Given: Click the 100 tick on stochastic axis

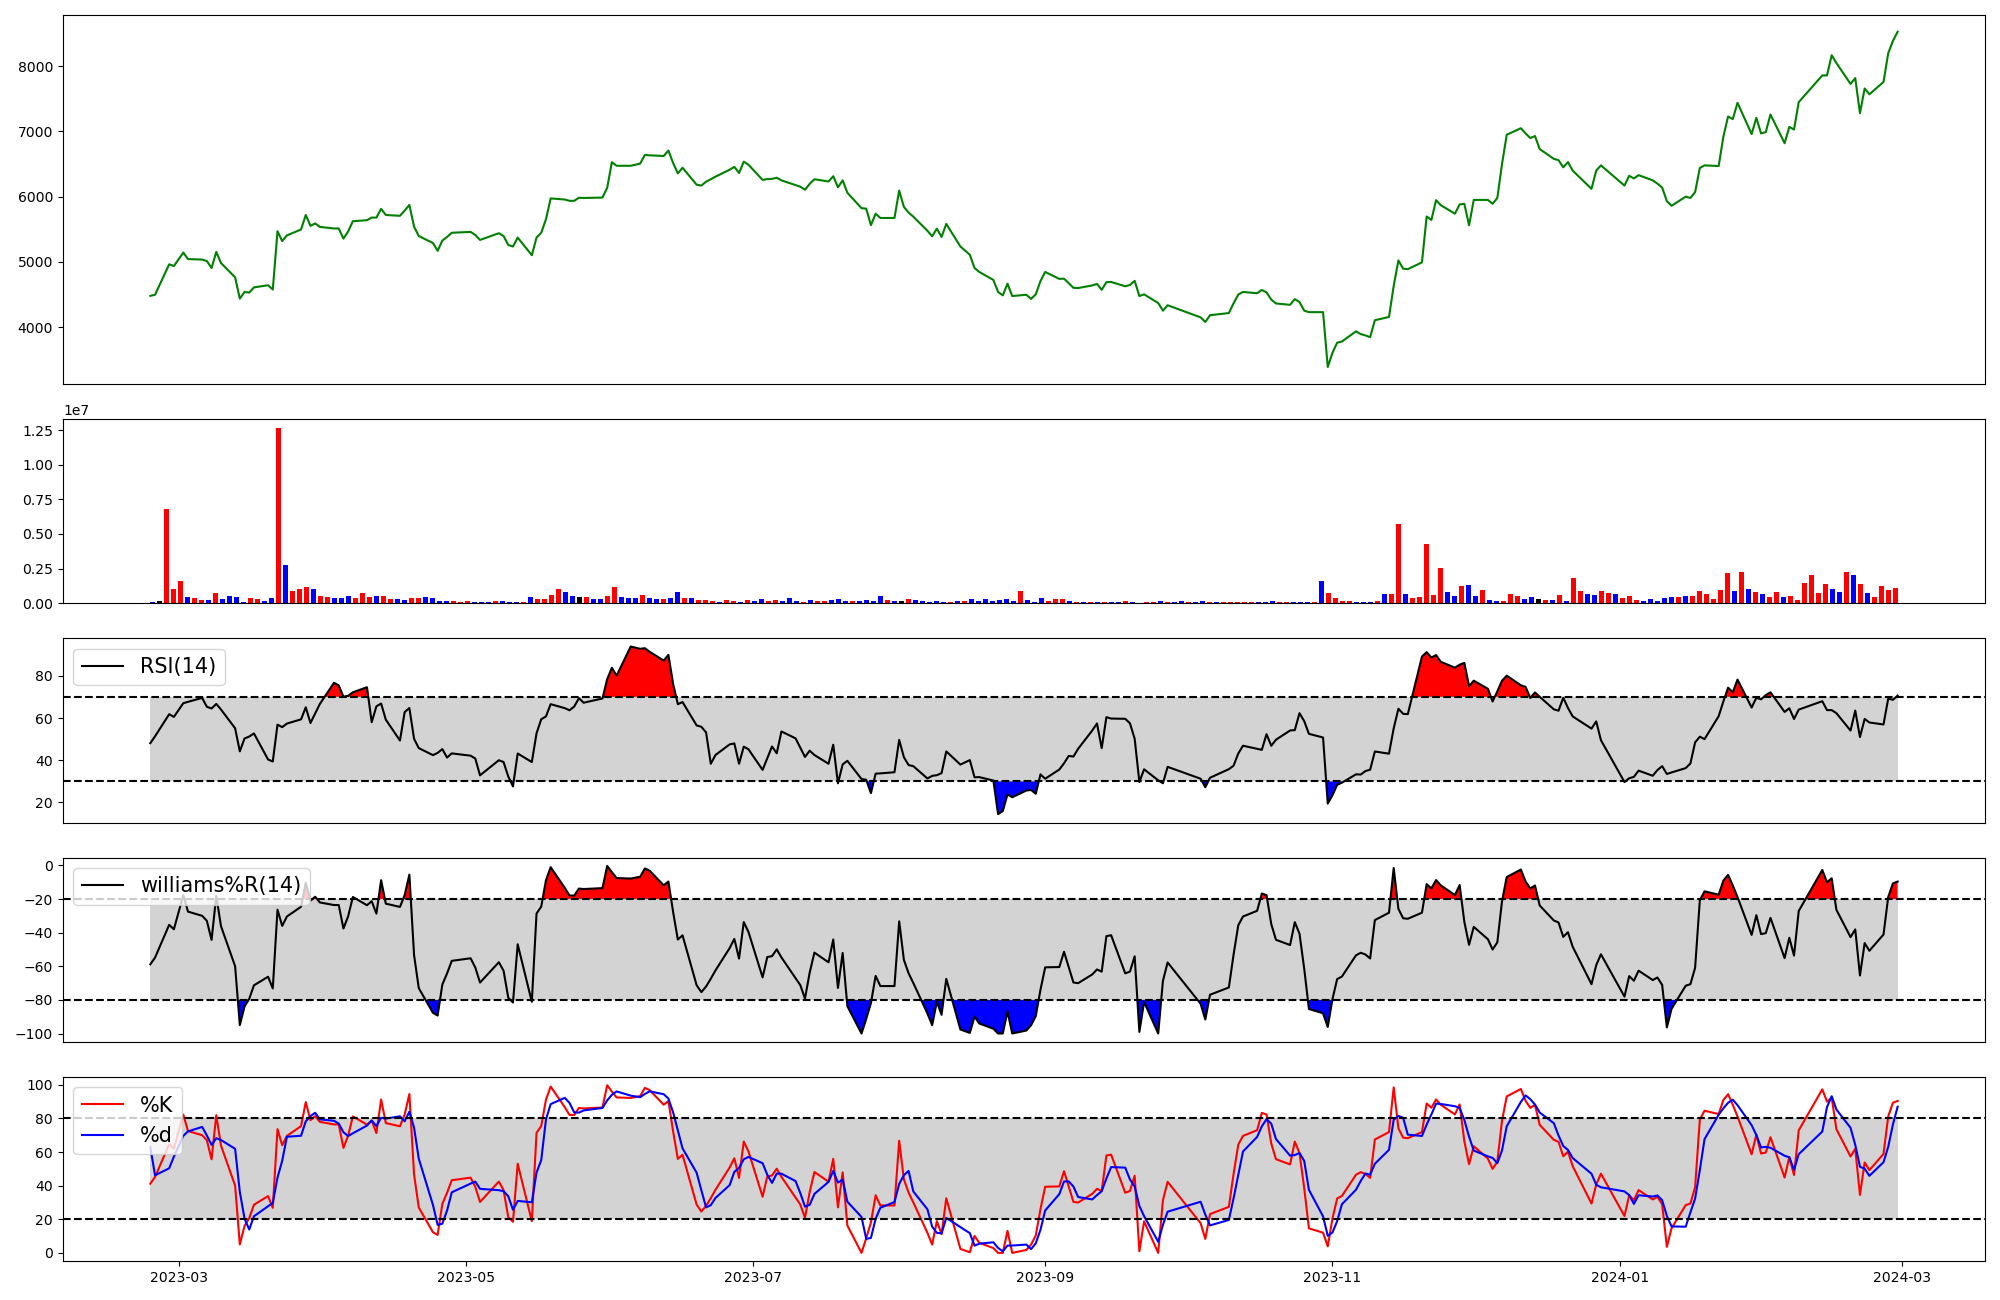Looking at the screenshot, I should click(x=40, y=1085).
